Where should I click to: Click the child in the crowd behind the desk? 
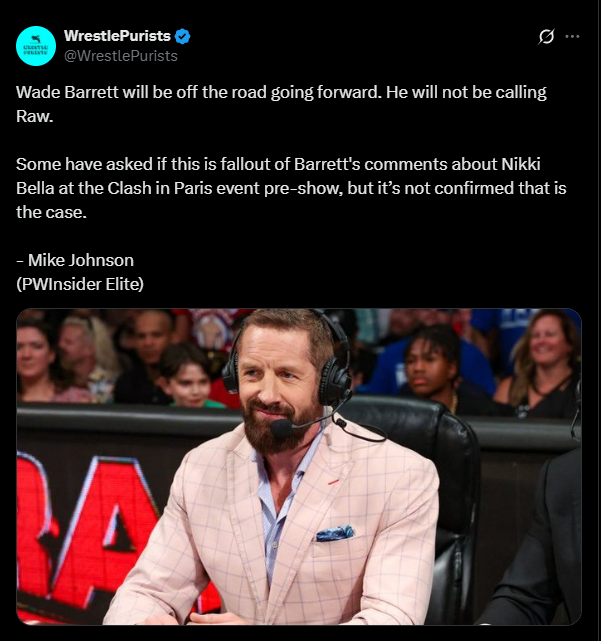click(187, 376)
